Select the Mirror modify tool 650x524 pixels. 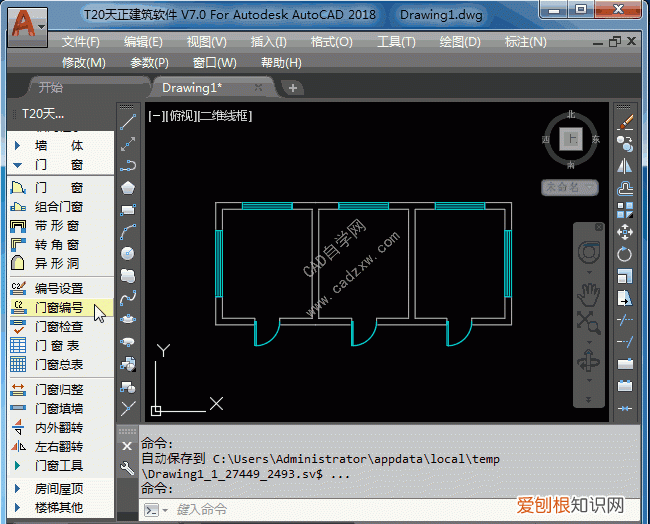[x=625, y=166]
